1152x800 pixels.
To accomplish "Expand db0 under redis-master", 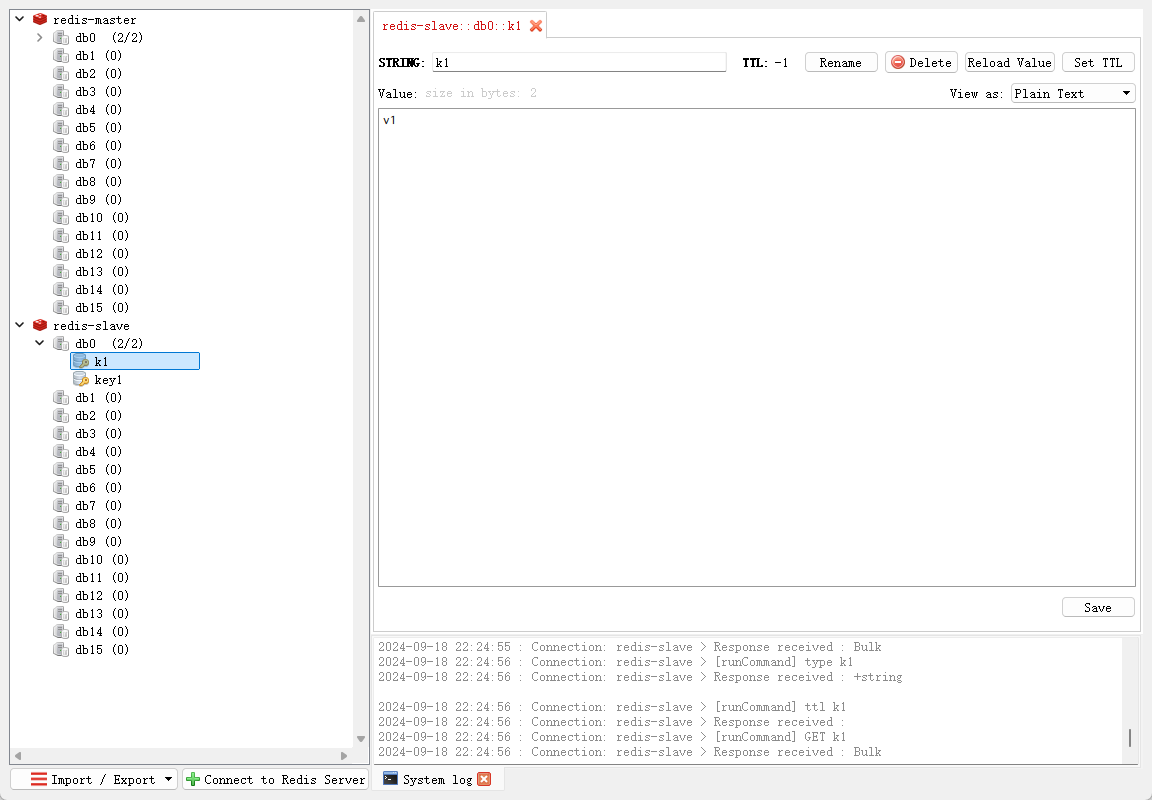I will click(x=40, y=37).
